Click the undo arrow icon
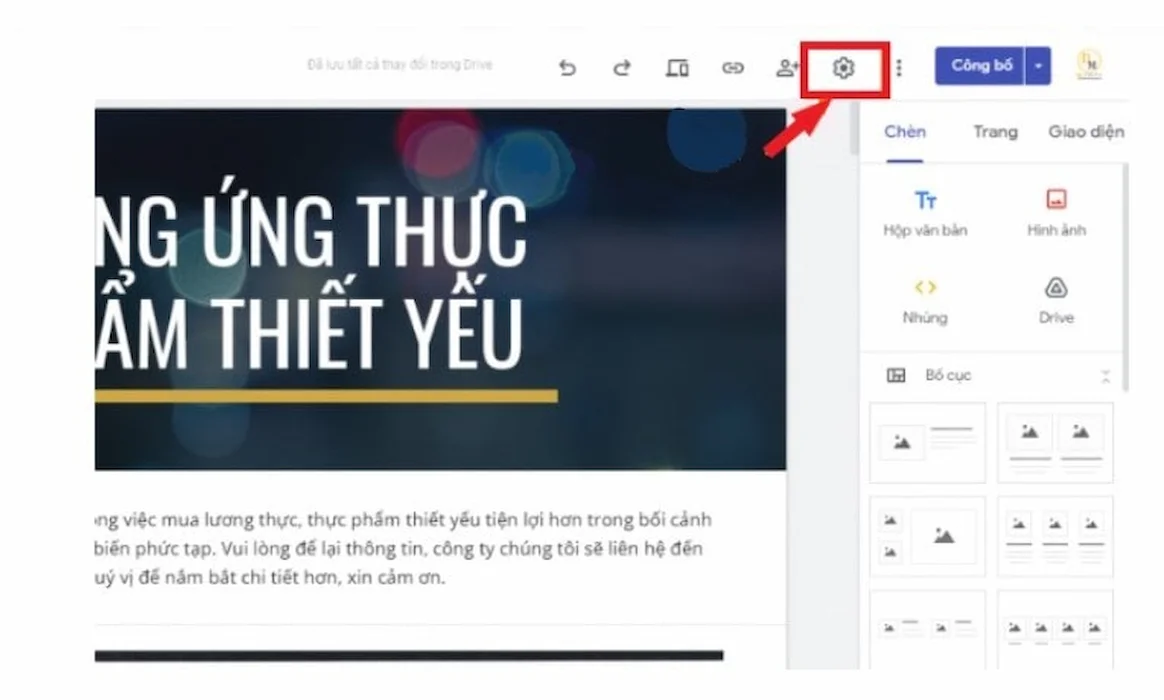The height and width of the screenshot is (700, 1164). click(567, 68)
